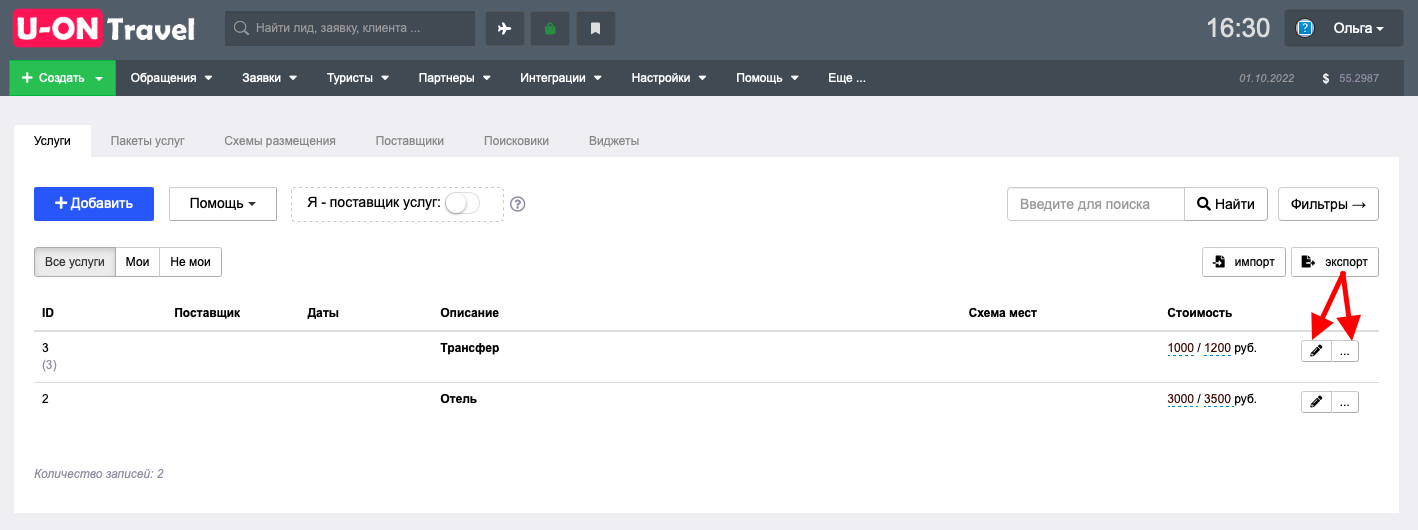The image size is (1418, 530).
Task: Open more actions for Отель row
Action: [x=1345, y=401]
